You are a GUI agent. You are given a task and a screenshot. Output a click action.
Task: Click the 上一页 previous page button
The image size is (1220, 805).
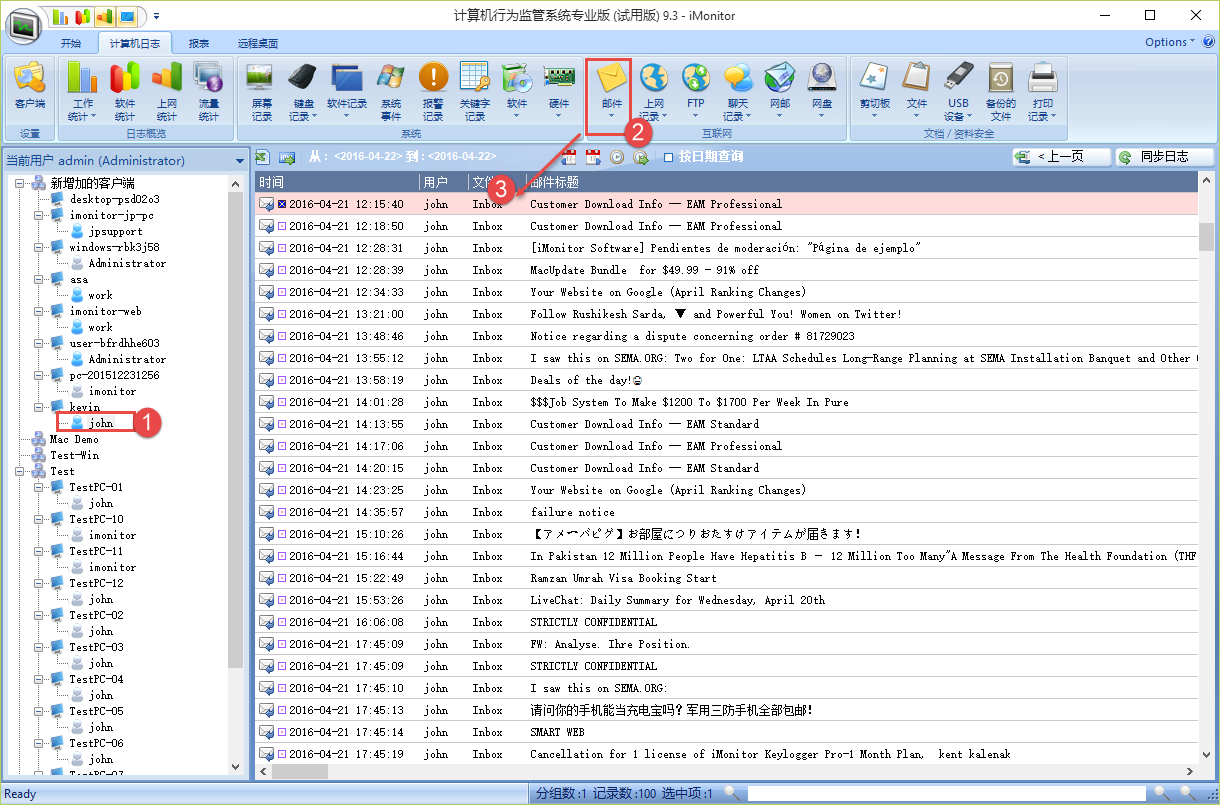click(x=1062, y=157)
